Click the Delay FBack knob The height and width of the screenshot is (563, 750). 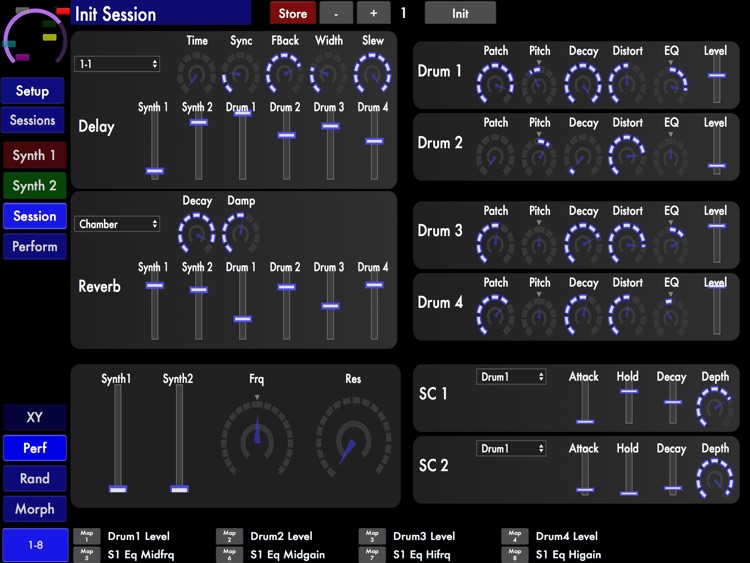point(284,73)
